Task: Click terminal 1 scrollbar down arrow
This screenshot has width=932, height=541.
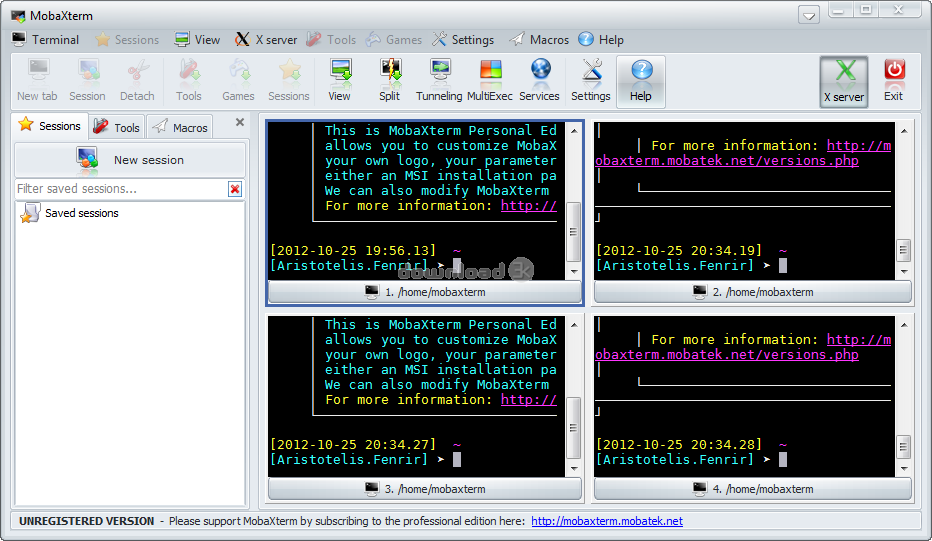Action: pyautogui.click(x=574, y=272)
